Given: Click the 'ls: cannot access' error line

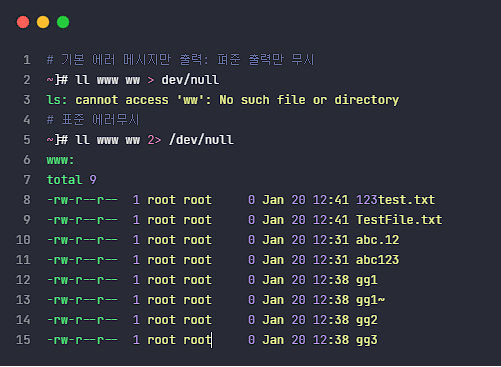Looking at the screenshot, I should coord(223,100).
